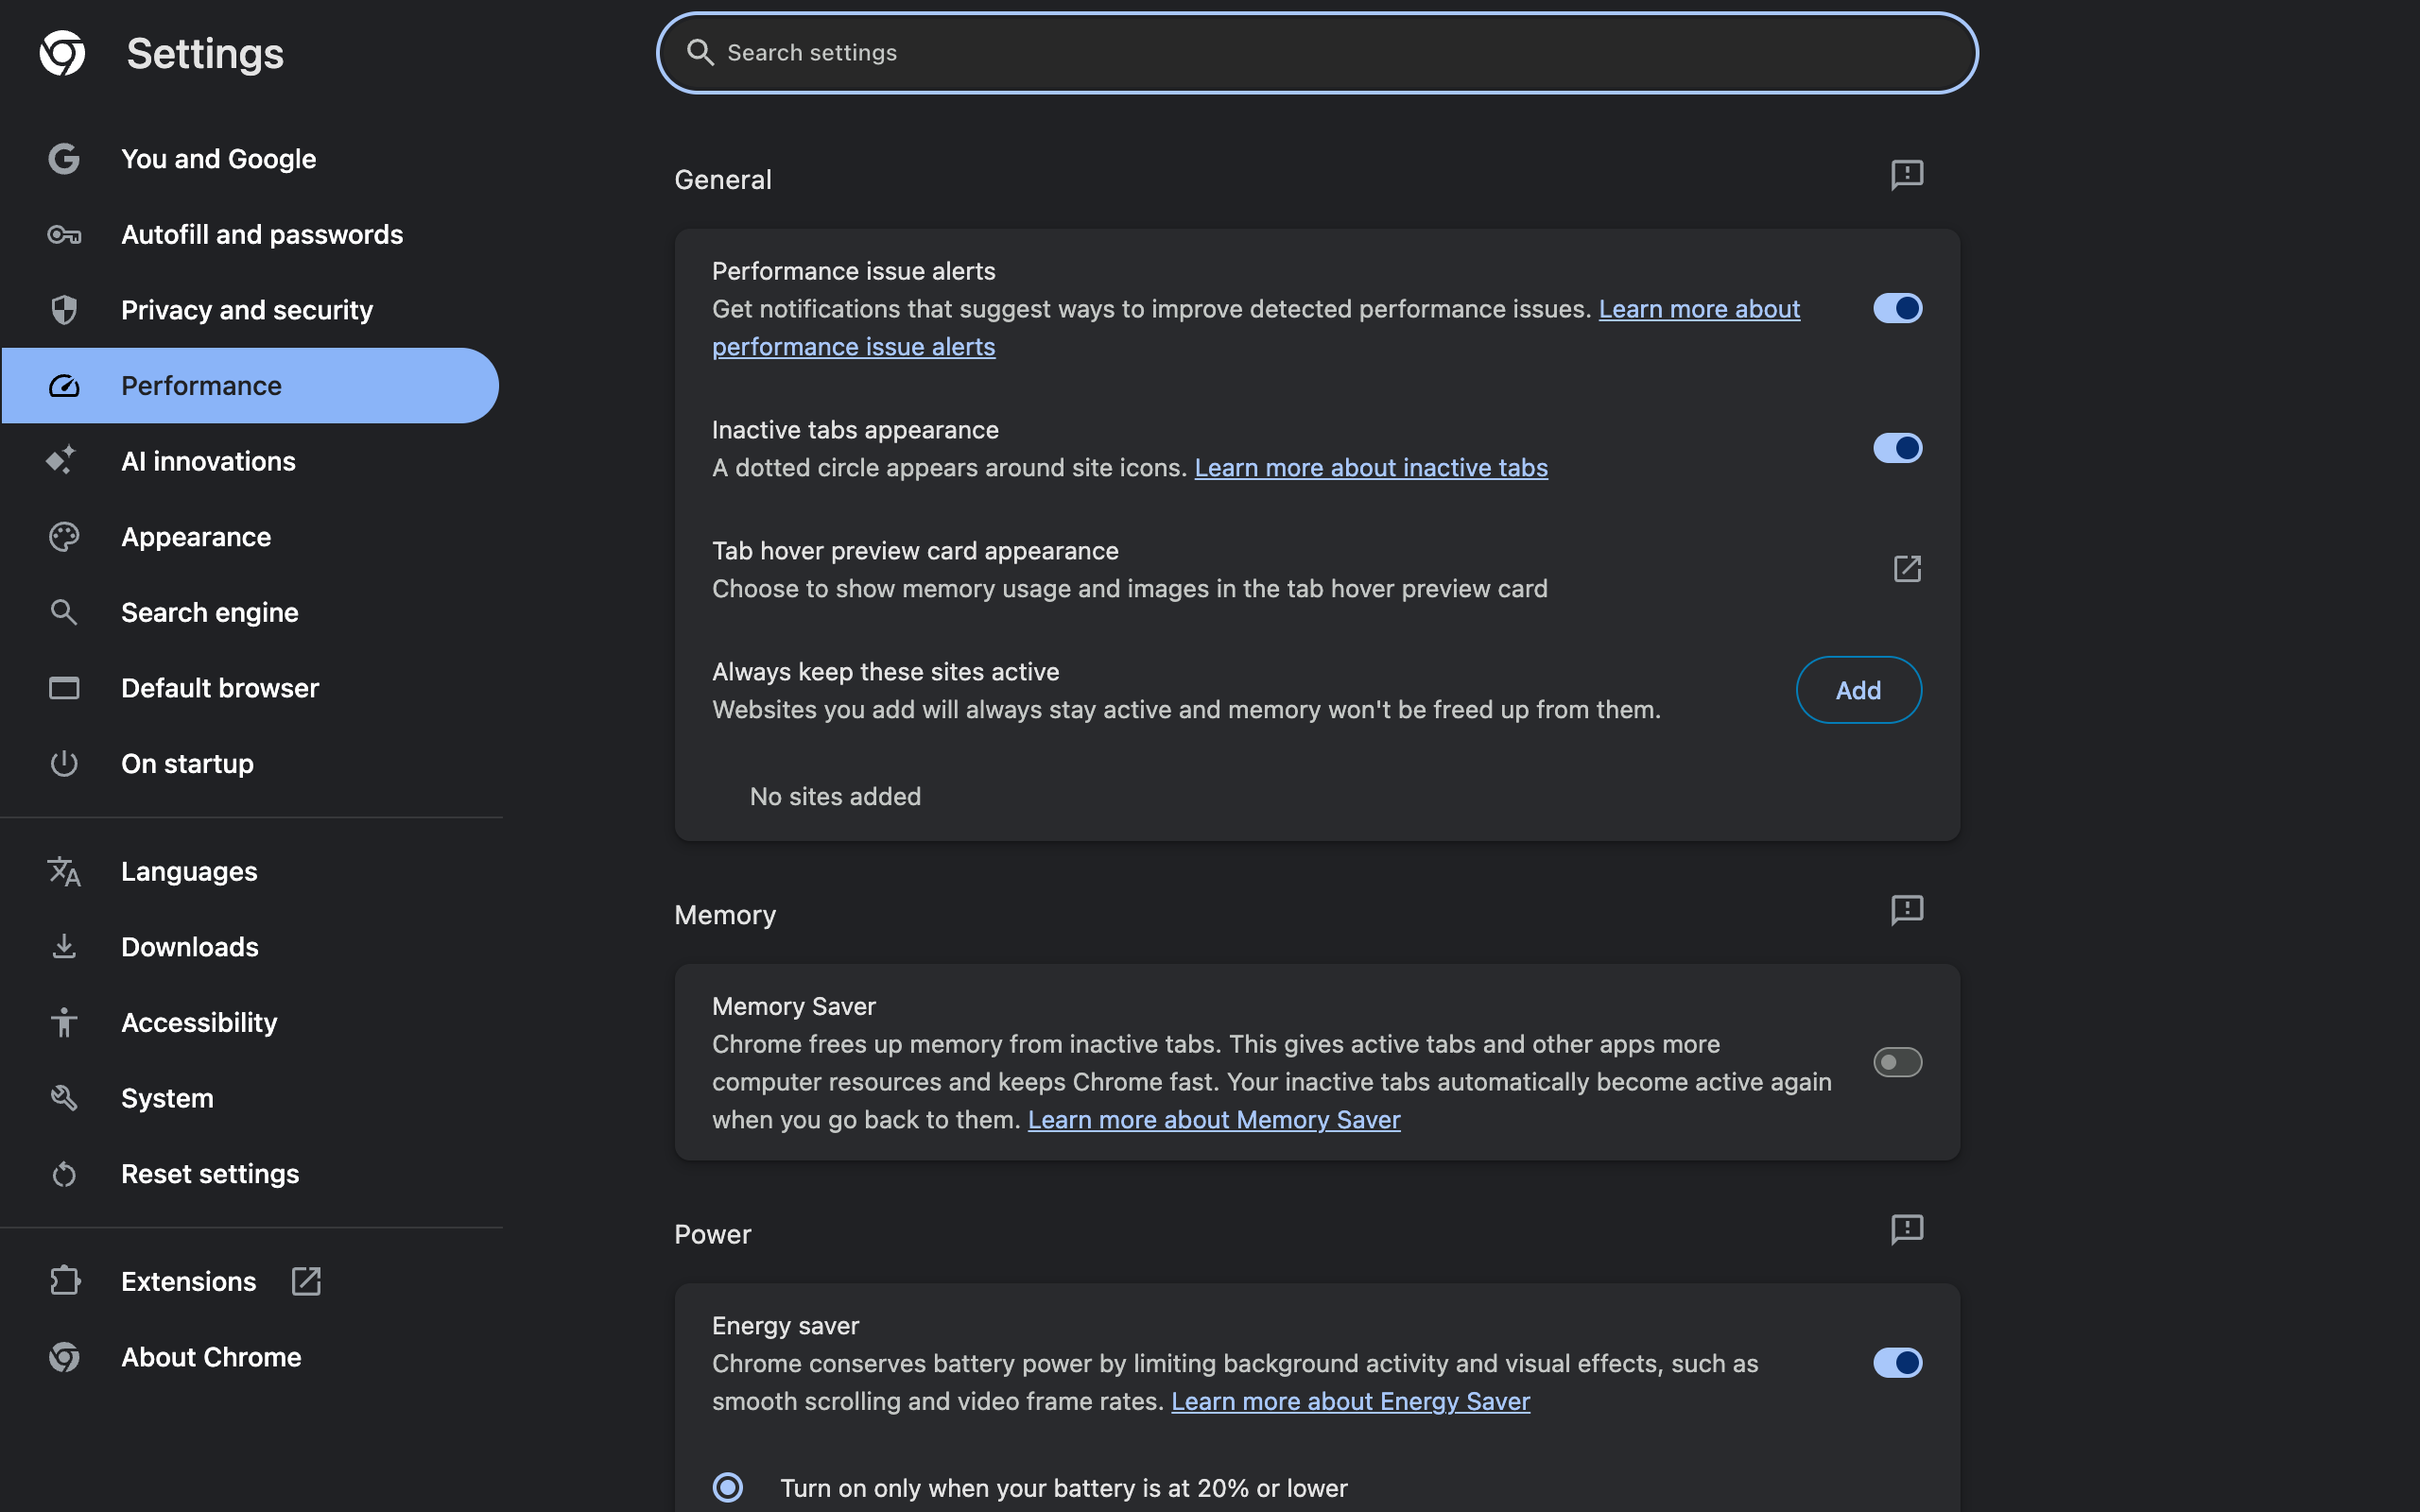Image resolution: width=2420 pixels, height=1512 pixels.
Task: Open Autofill and passwords settings
Action: point(250,235)
